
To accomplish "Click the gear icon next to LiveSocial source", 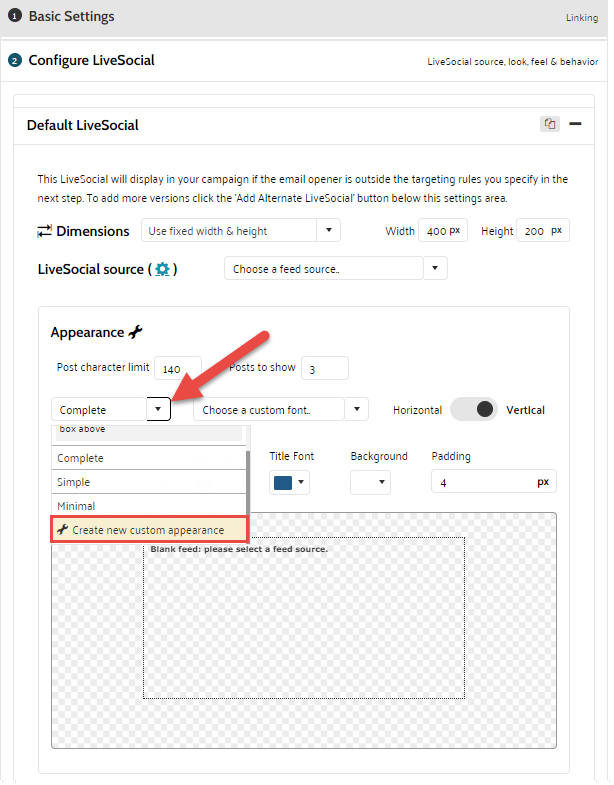I will (x=162, y=270).
